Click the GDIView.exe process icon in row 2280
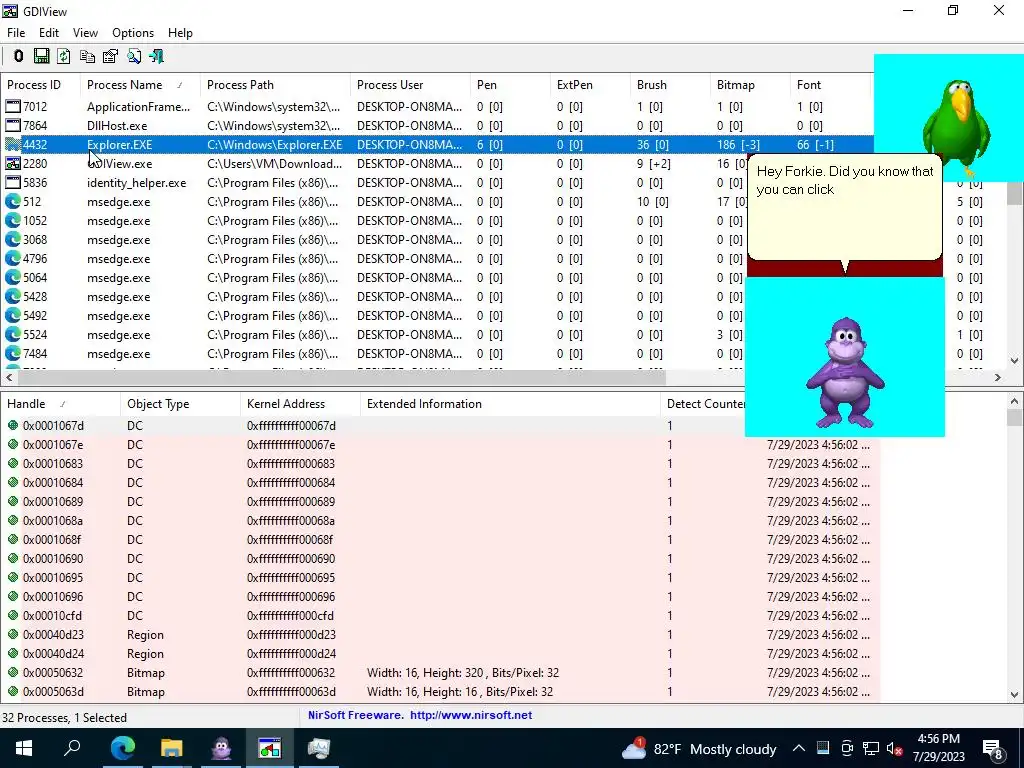This screenshot has width=1024, height=768. (12, 164)
